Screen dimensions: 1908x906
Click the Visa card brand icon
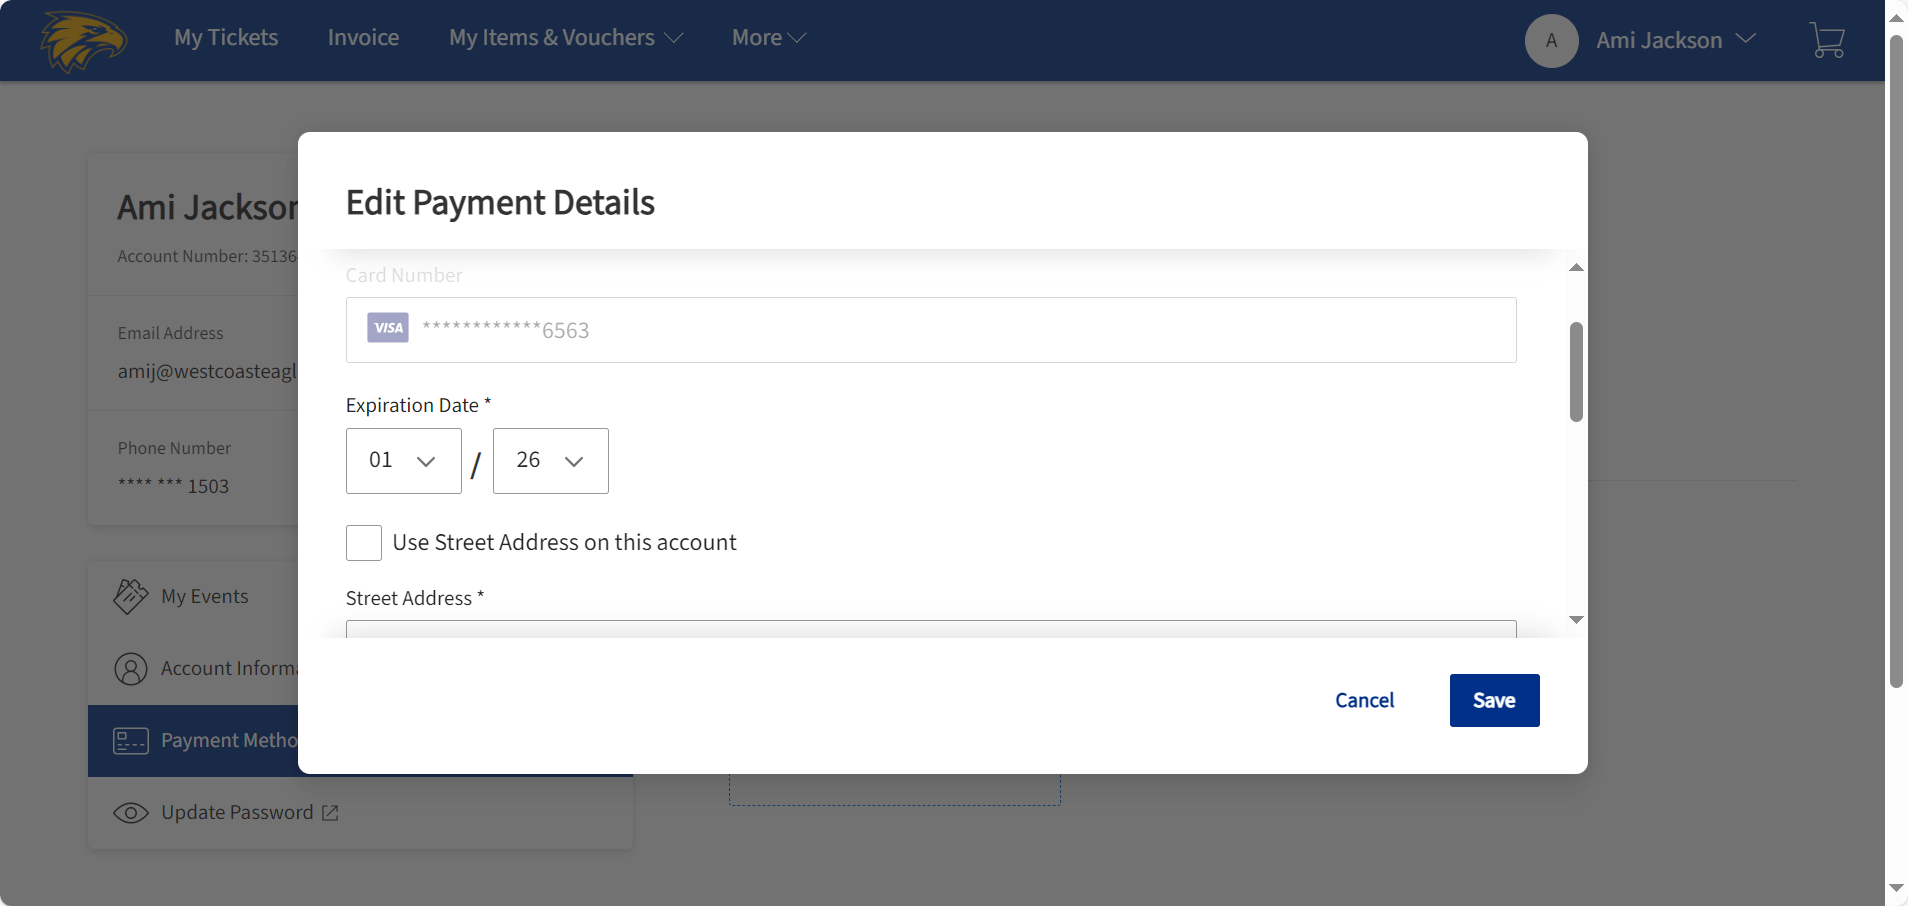click(386, 328)
